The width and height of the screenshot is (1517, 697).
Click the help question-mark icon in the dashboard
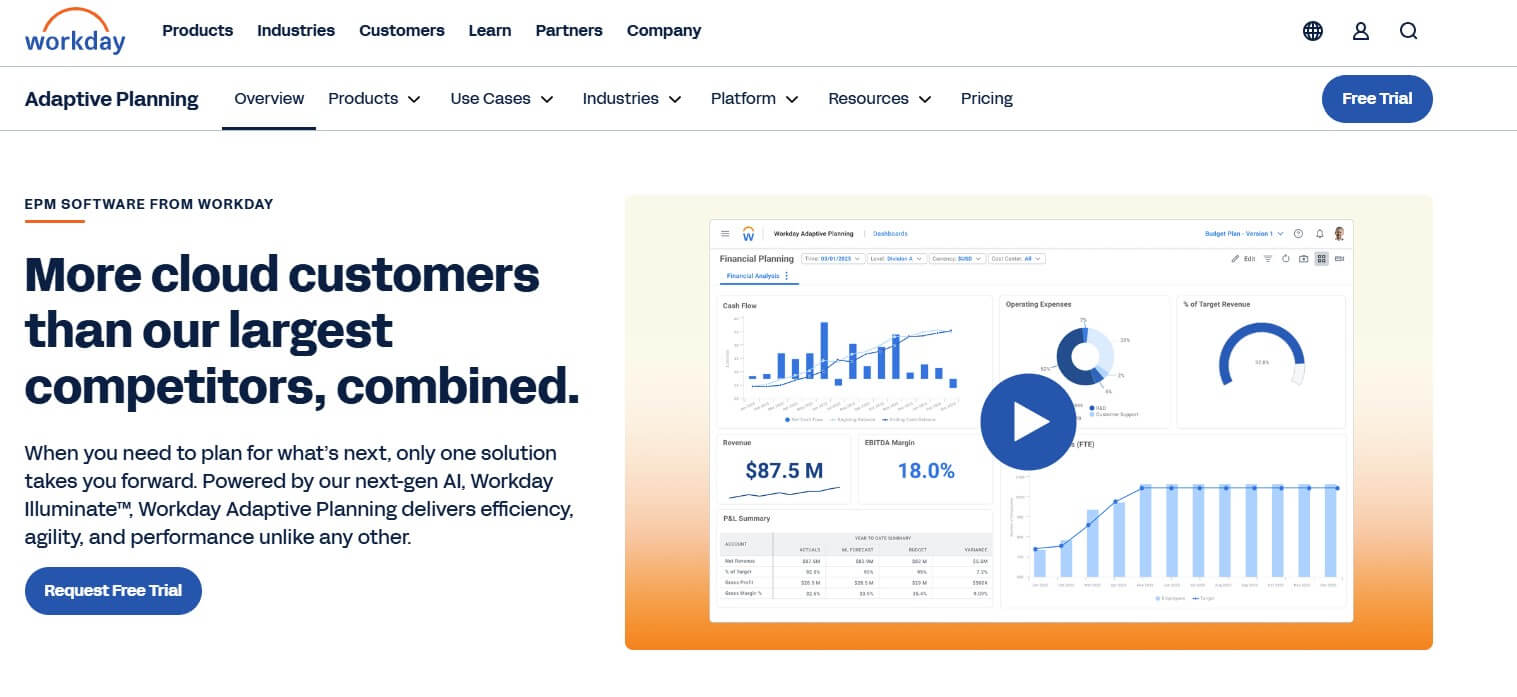pos(1298,233)
